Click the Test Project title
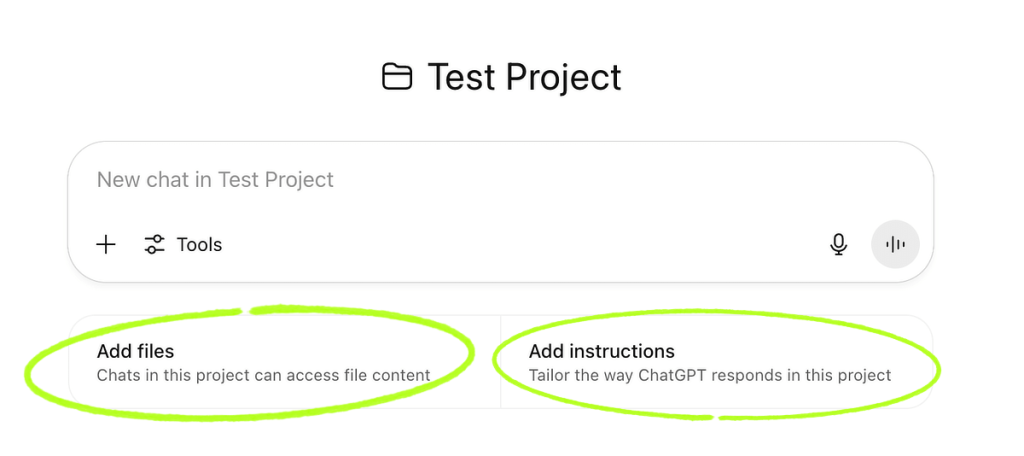The image size is (1024, 456). coord(524,77)
